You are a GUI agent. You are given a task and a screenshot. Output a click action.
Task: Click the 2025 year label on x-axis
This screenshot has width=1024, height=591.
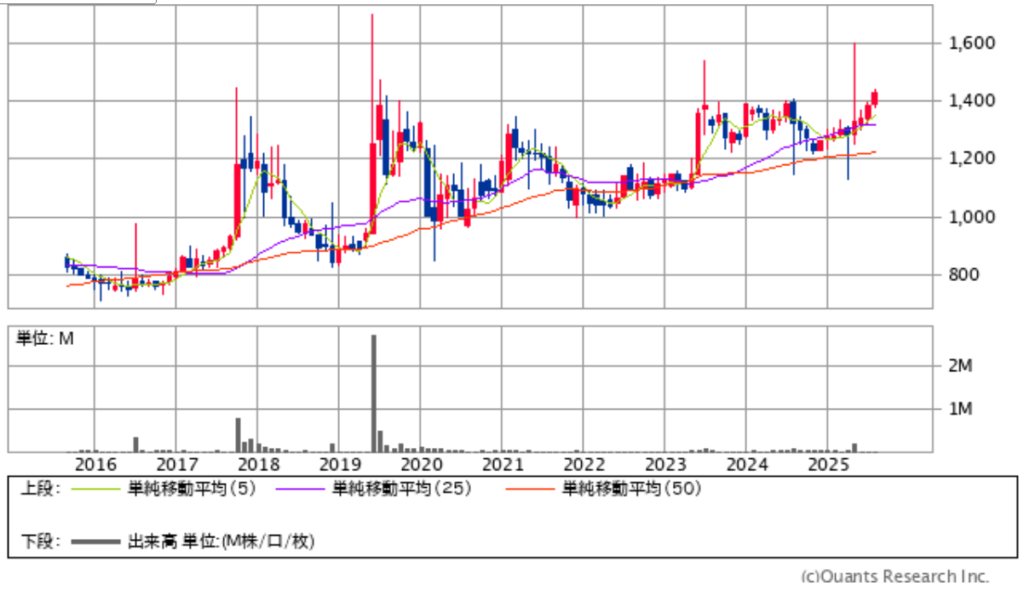tap(829, 465)
